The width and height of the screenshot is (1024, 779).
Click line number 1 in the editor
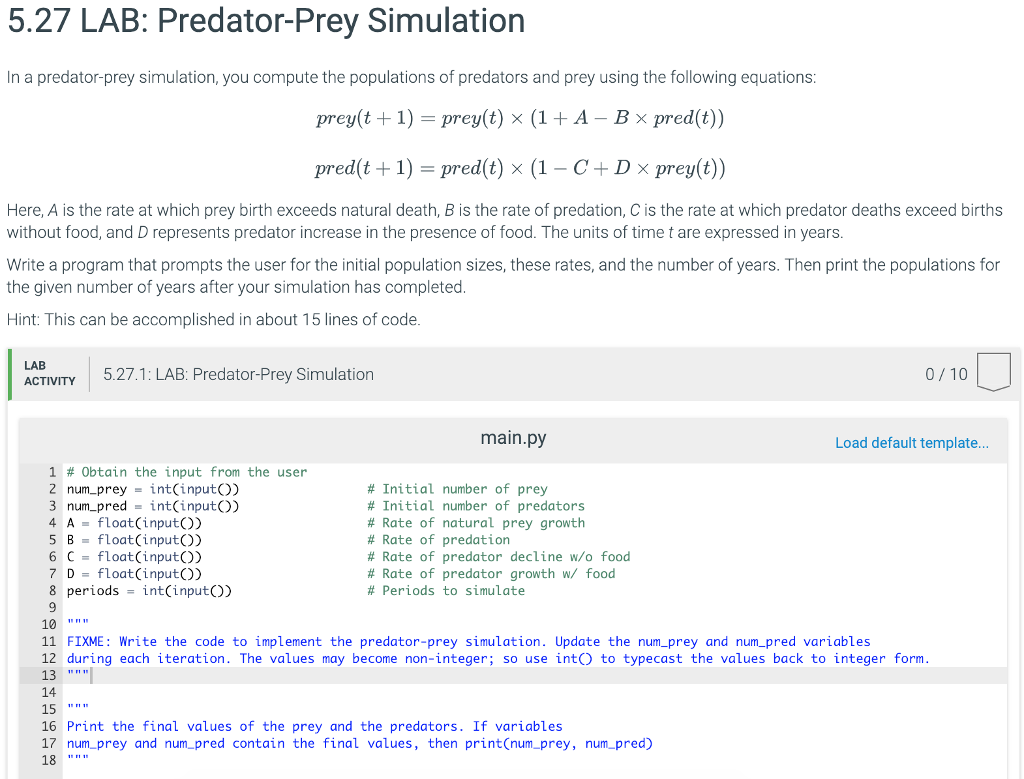coord(52,471)
